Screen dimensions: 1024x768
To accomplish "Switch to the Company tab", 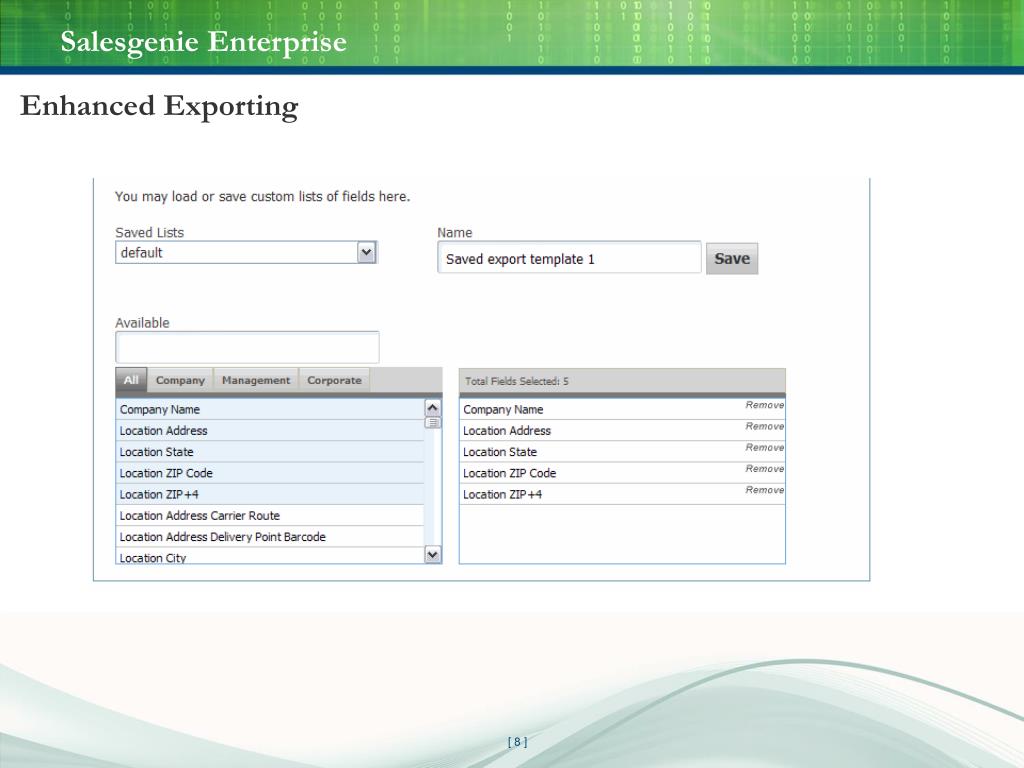I will (x=180, y=380).
